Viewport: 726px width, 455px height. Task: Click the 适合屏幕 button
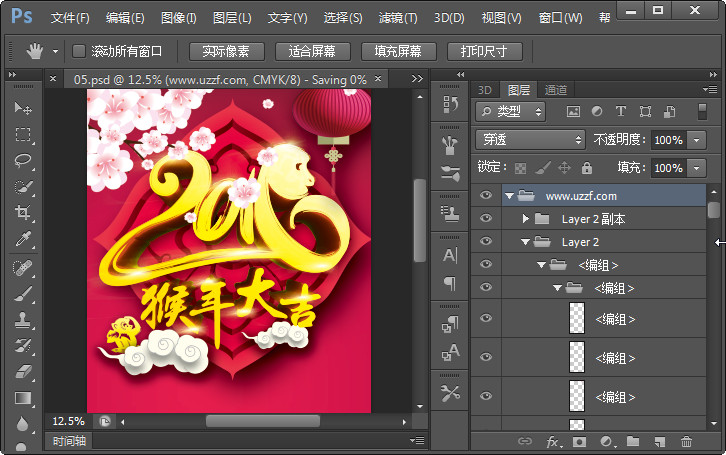(x=313, y=51)
